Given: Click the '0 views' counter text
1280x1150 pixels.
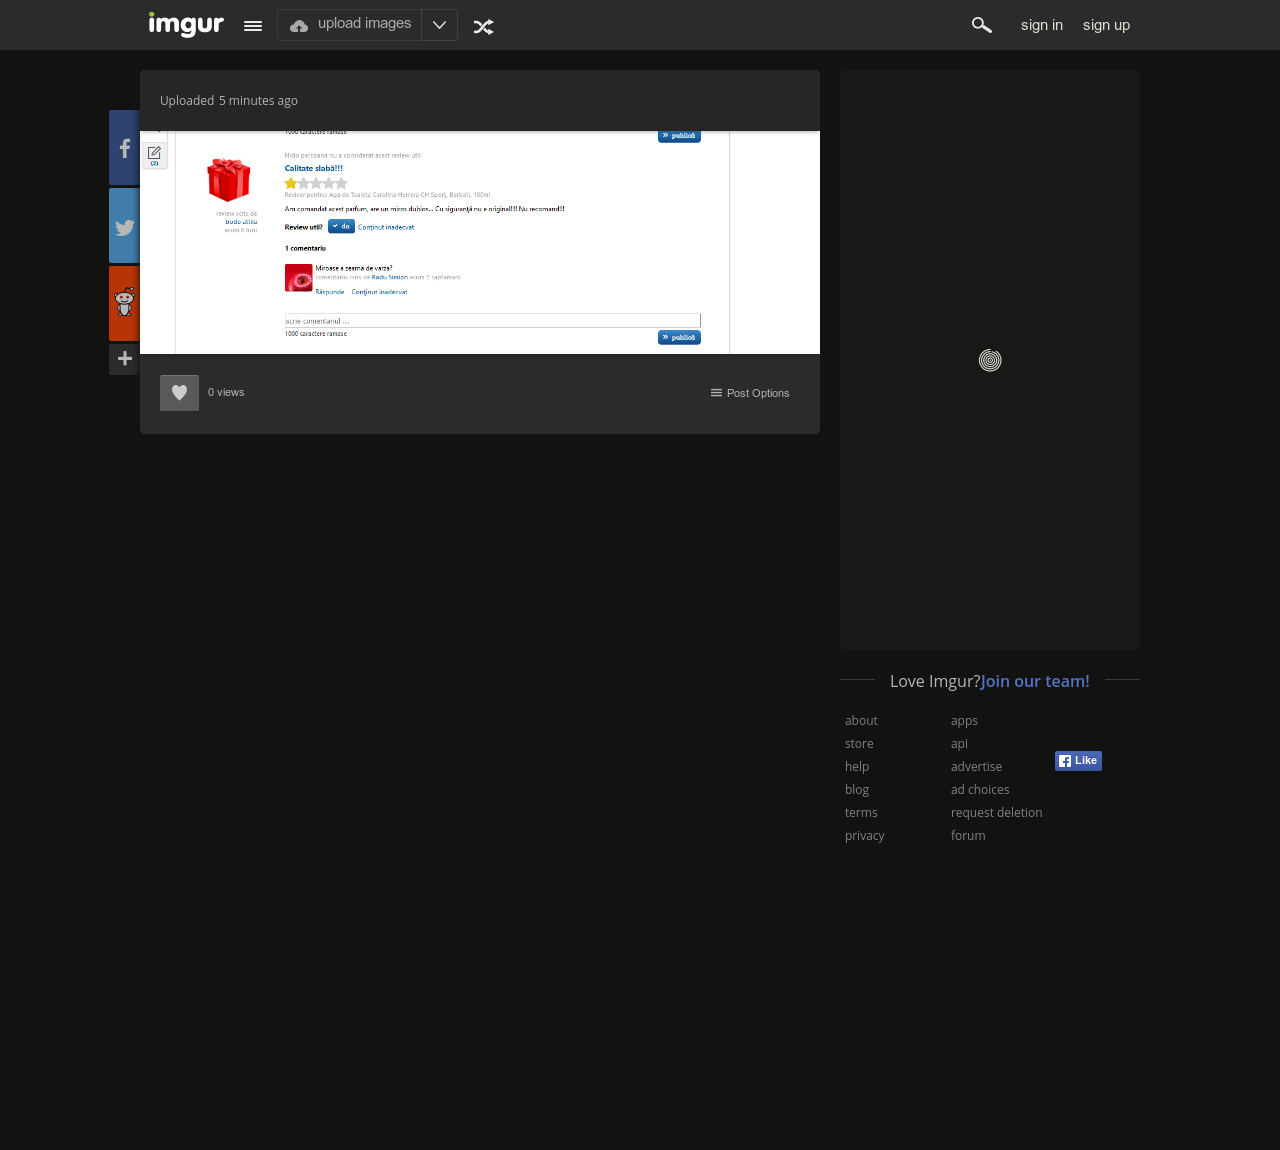Looking at the screenshot, I should pos(226,393).
